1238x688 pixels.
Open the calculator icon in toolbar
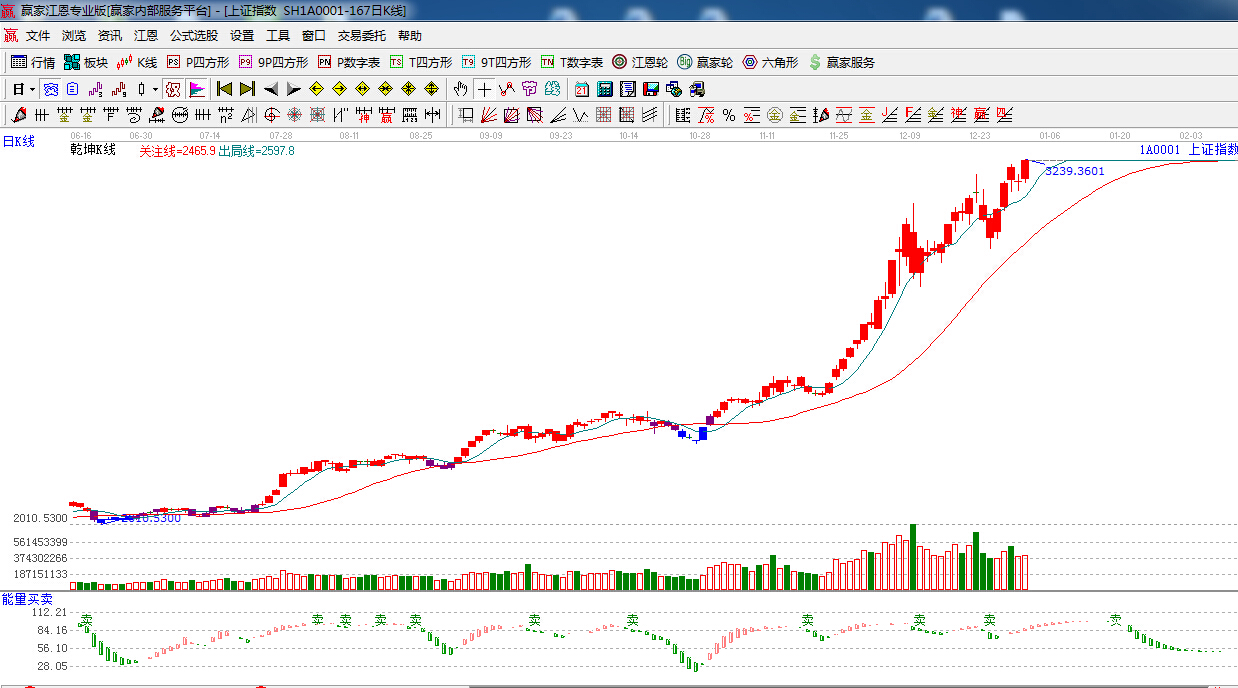coord(604,89)
